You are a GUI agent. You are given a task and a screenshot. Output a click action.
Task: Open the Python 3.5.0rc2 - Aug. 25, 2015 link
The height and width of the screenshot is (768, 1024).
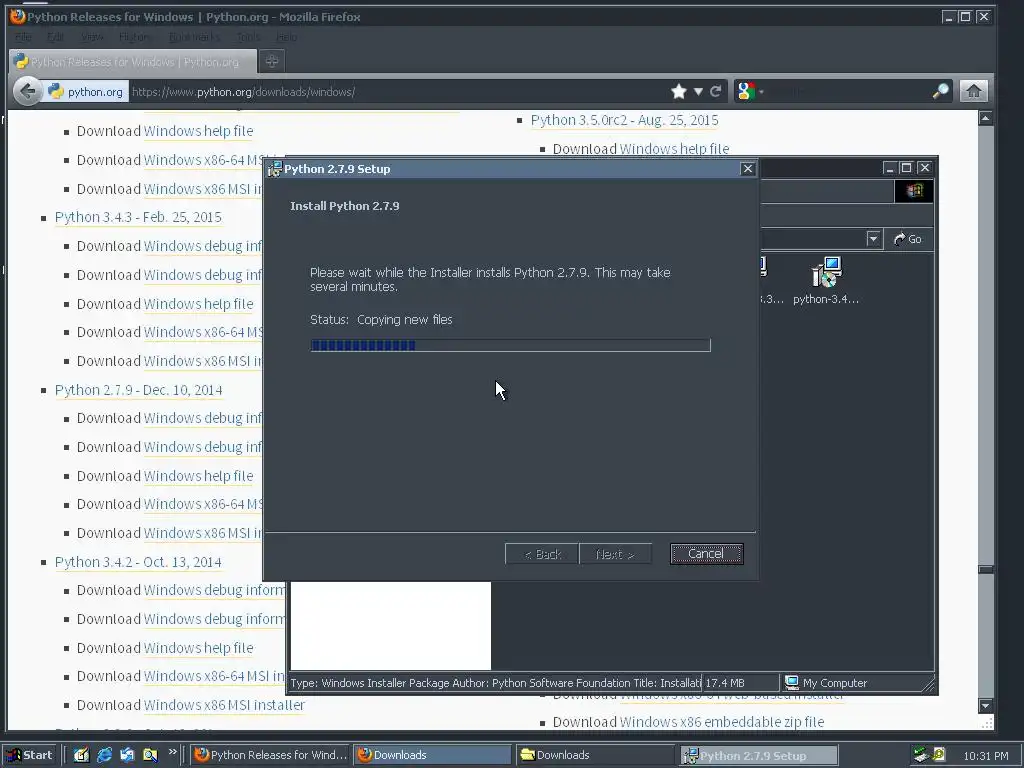[624, 120]
